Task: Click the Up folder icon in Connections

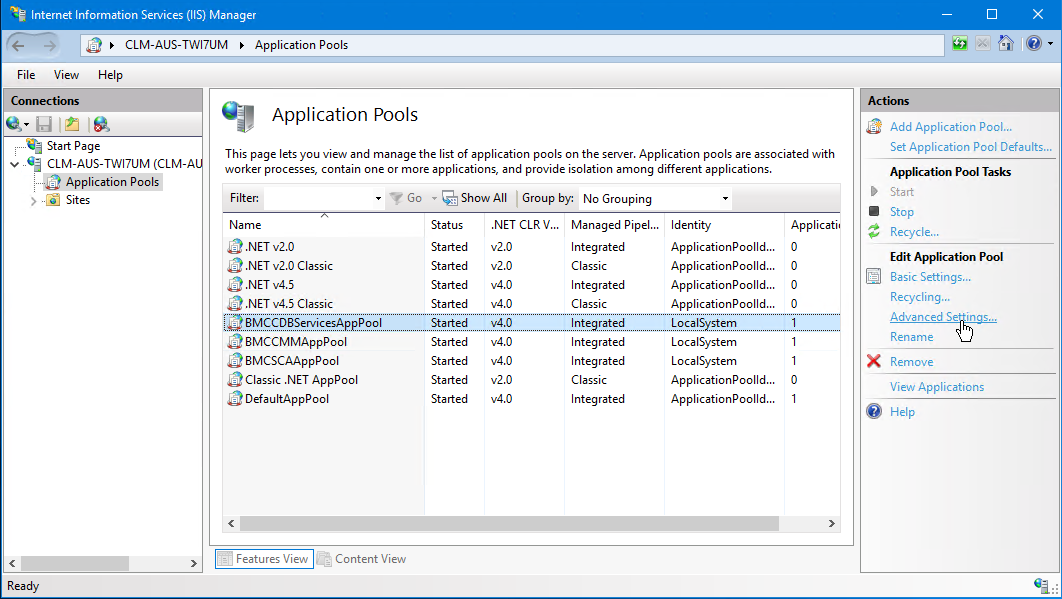Action: pos(72,124)
